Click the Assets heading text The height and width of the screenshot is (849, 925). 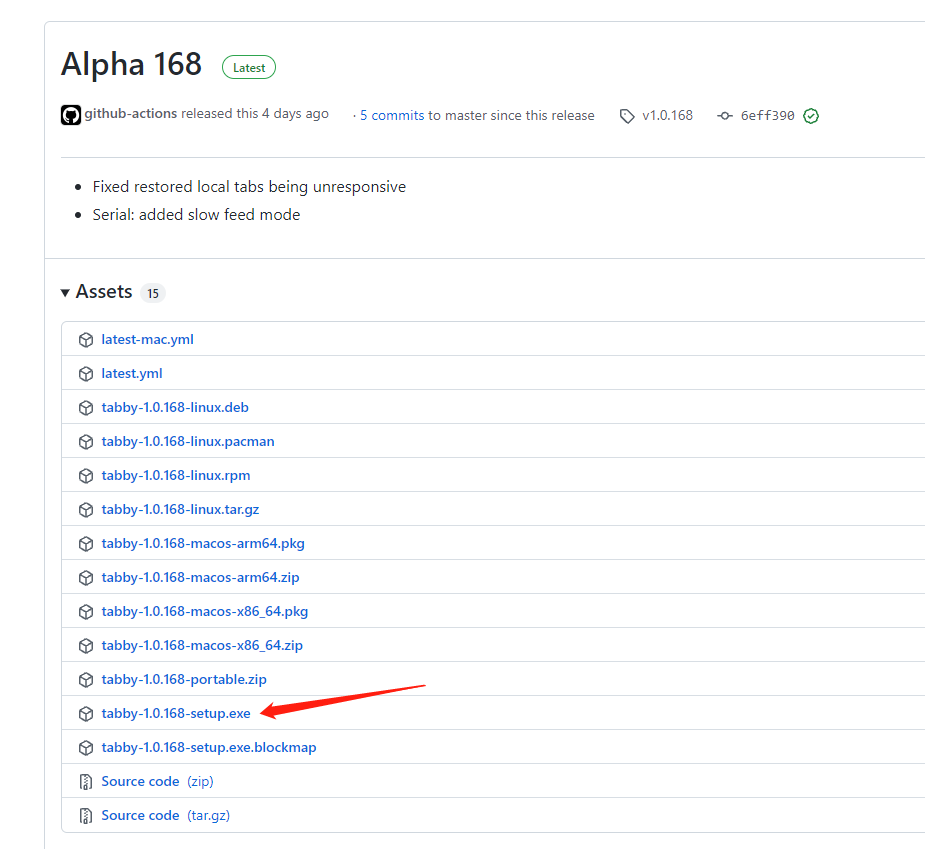point(104,292)
